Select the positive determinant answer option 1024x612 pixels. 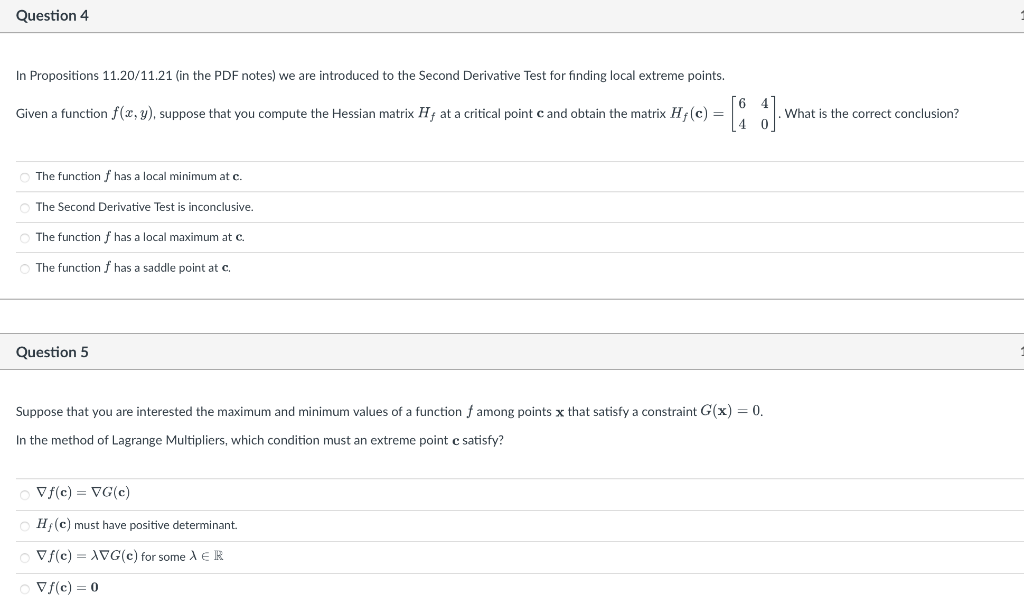click(x=24, y=524)
